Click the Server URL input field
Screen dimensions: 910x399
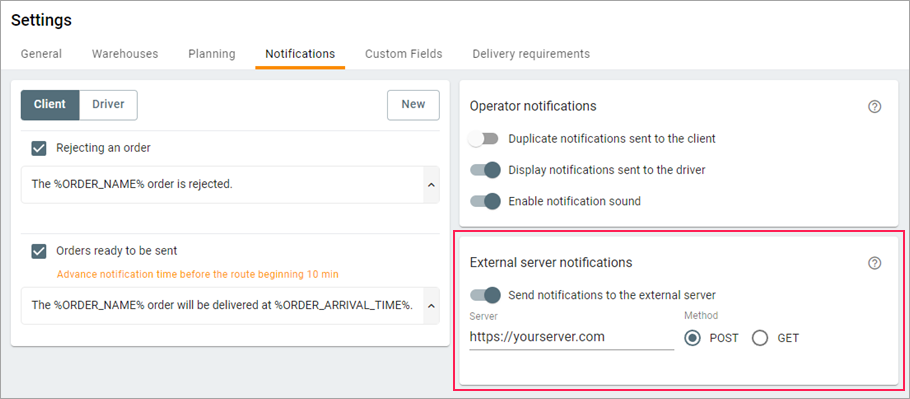(572, 337)
